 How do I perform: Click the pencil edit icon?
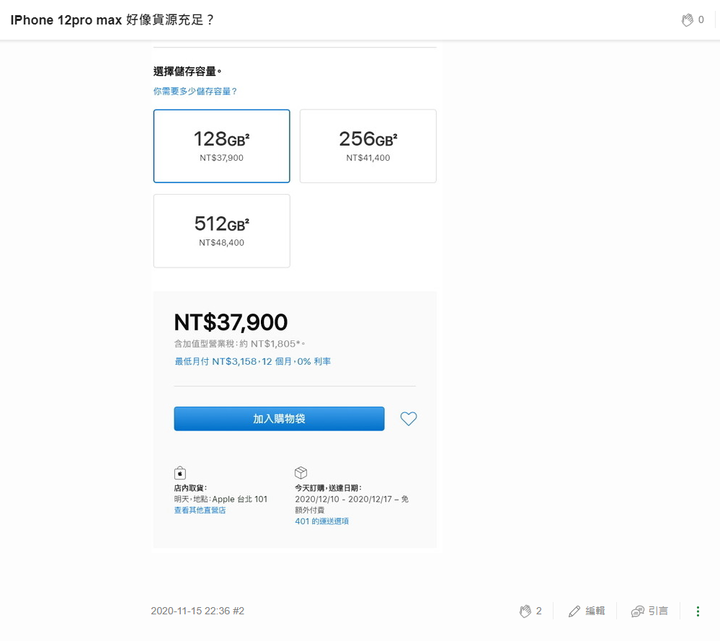pos(574,611)
